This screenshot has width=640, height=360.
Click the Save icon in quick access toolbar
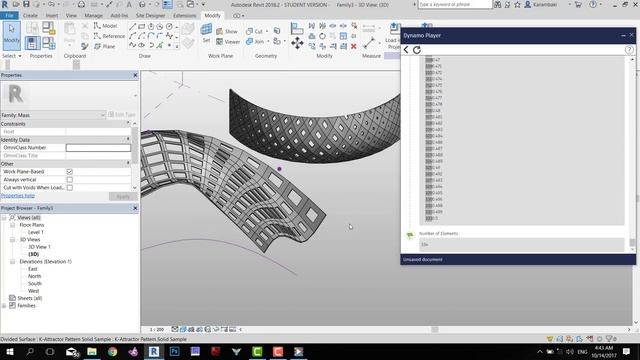coord(26,4)
